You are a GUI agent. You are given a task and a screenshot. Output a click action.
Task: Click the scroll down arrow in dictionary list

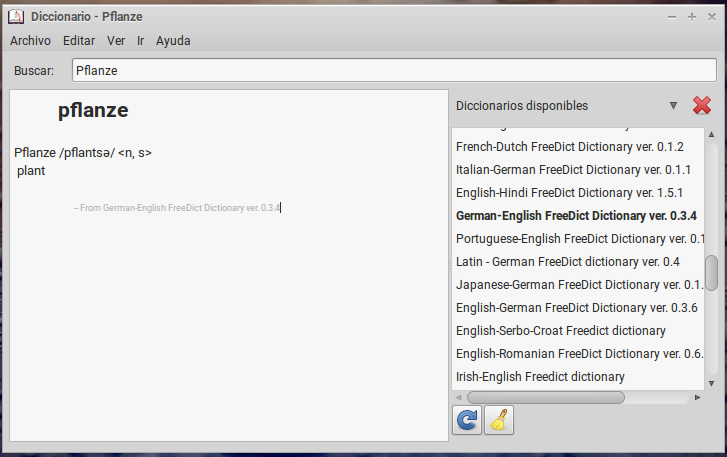click(x=711, y=383)
